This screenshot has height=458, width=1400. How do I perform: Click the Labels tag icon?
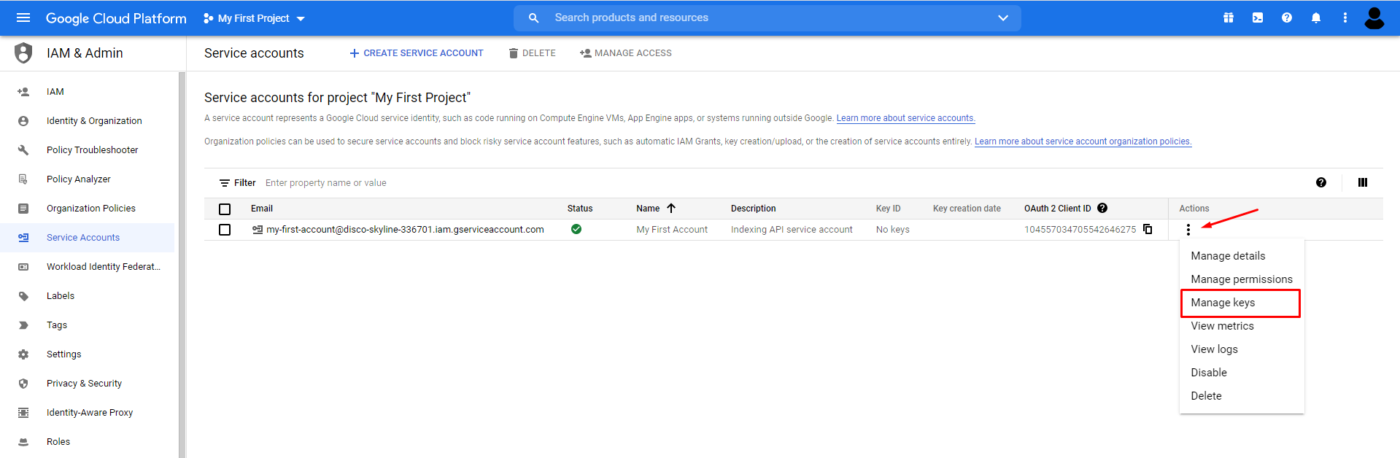pos(23,296)
